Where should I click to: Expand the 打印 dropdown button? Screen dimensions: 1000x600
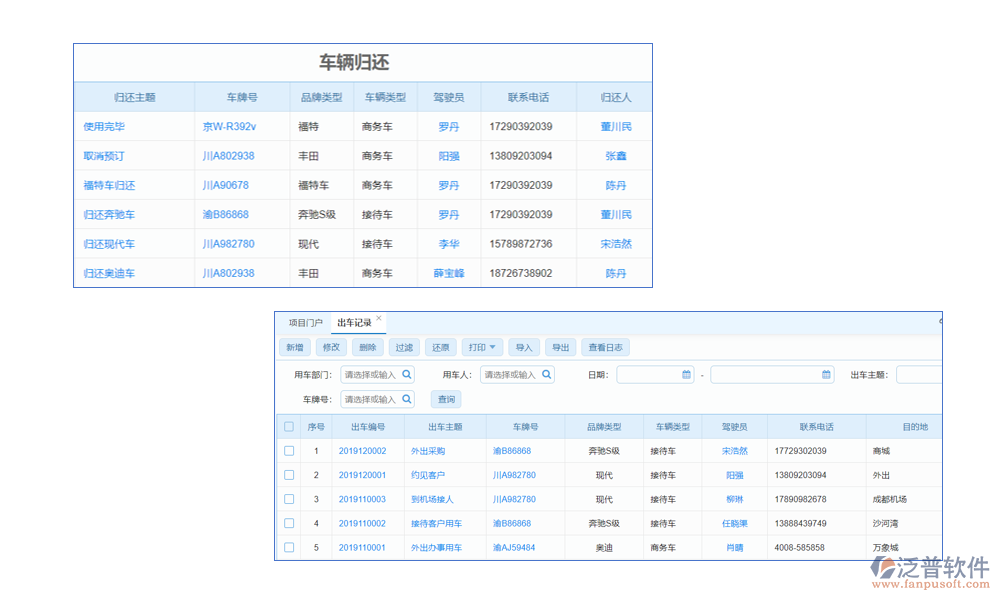click(x=484, y=348)
